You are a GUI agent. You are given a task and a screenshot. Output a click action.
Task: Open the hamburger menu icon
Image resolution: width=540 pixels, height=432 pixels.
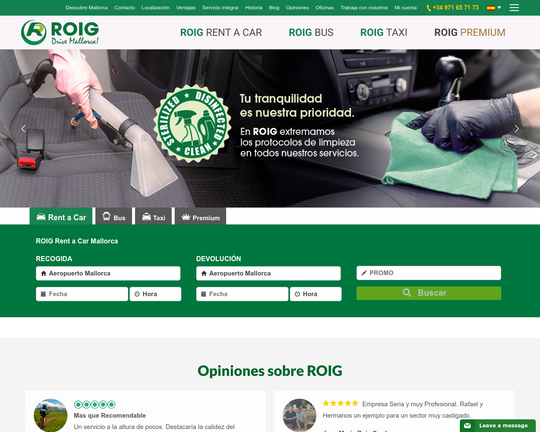514,8
